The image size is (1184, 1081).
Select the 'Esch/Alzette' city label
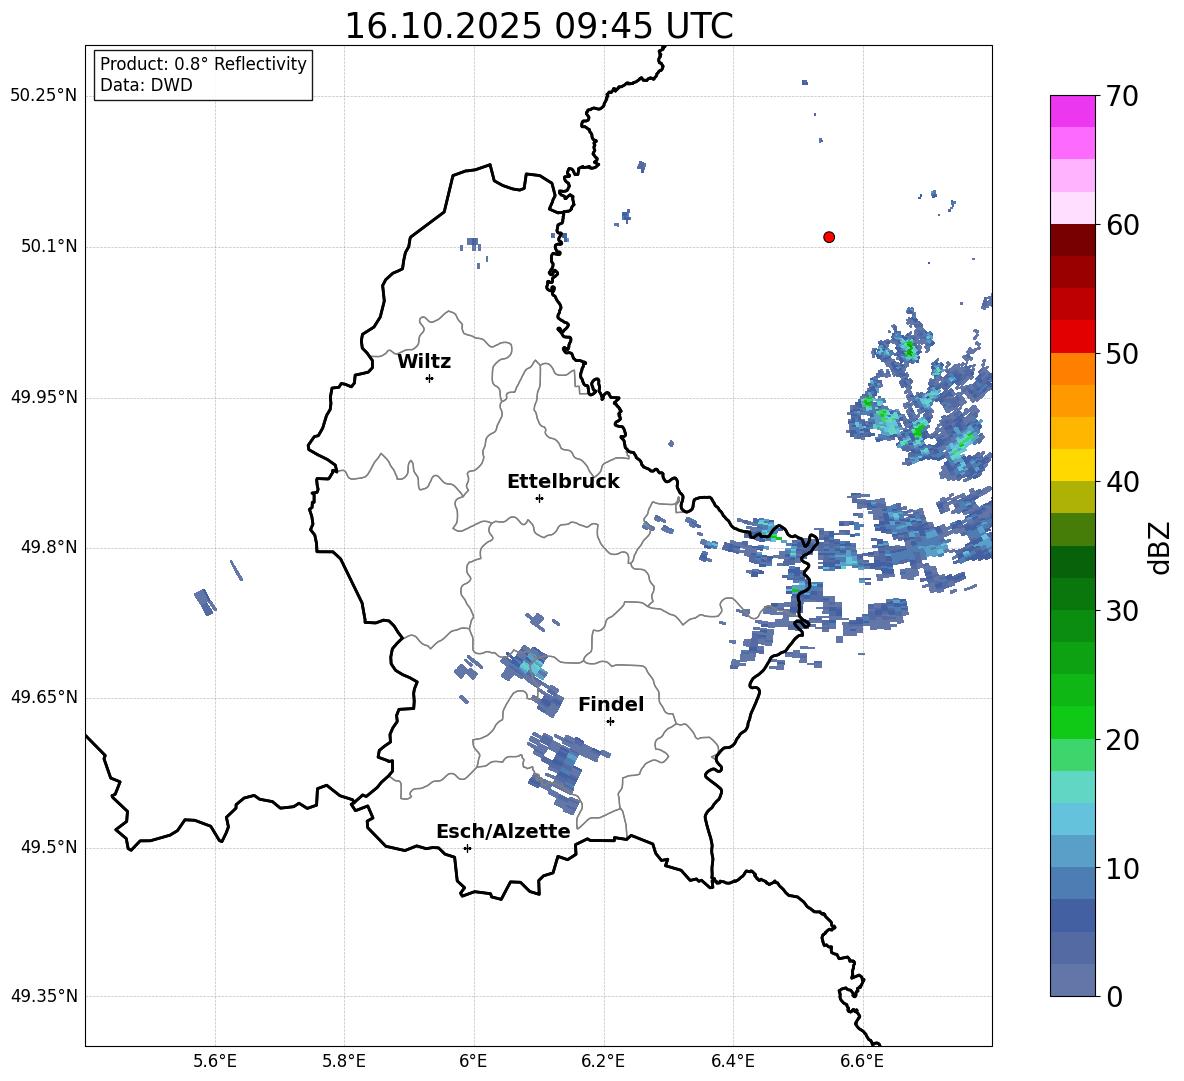503,831
